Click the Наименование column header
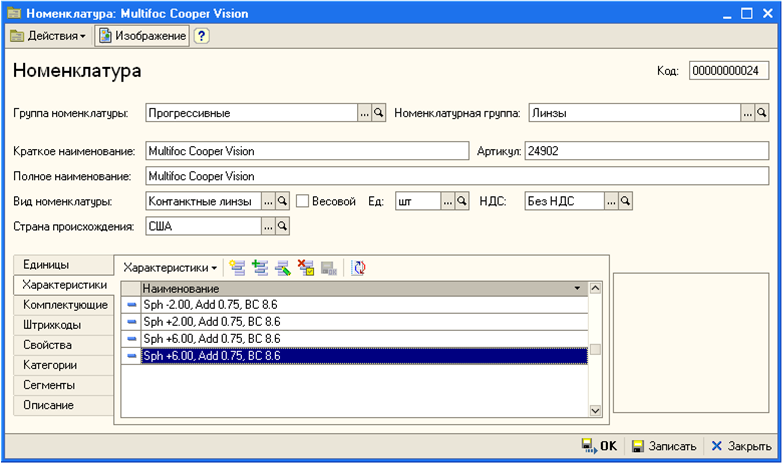 click(x=365, y=288)
